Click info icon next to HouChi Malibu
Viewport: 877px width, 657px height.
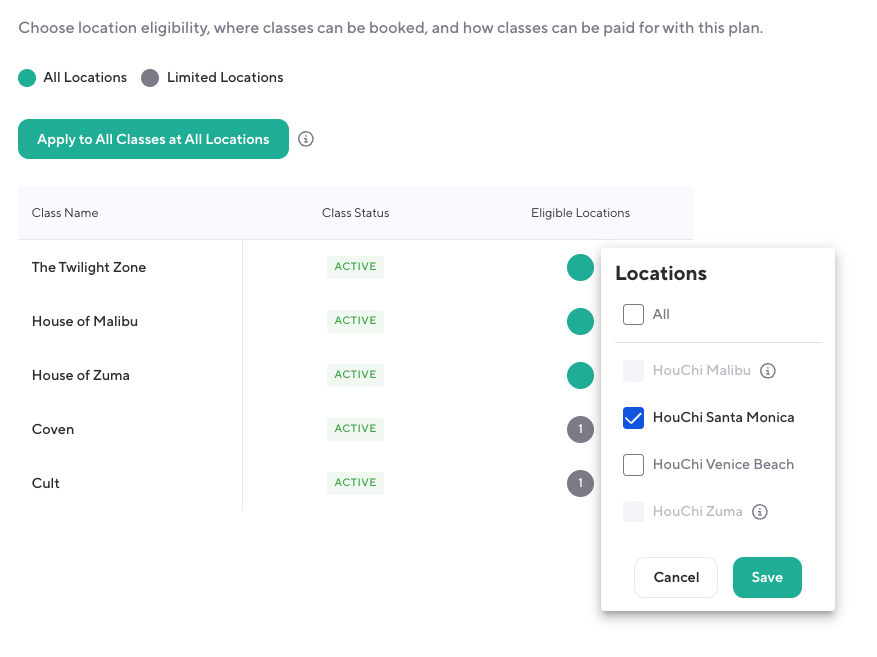pyautogui.click(x=768, y=371)
